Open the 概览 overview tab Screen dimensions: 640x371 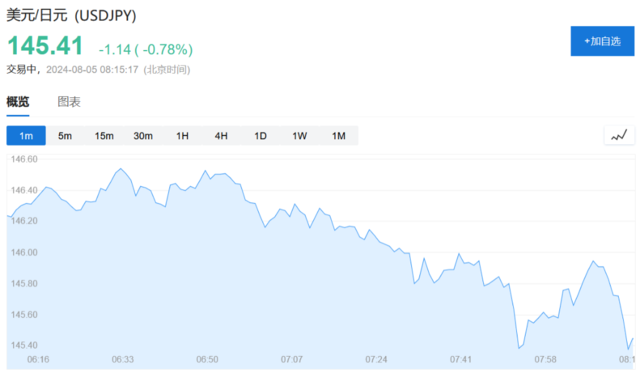coord(18,102)
